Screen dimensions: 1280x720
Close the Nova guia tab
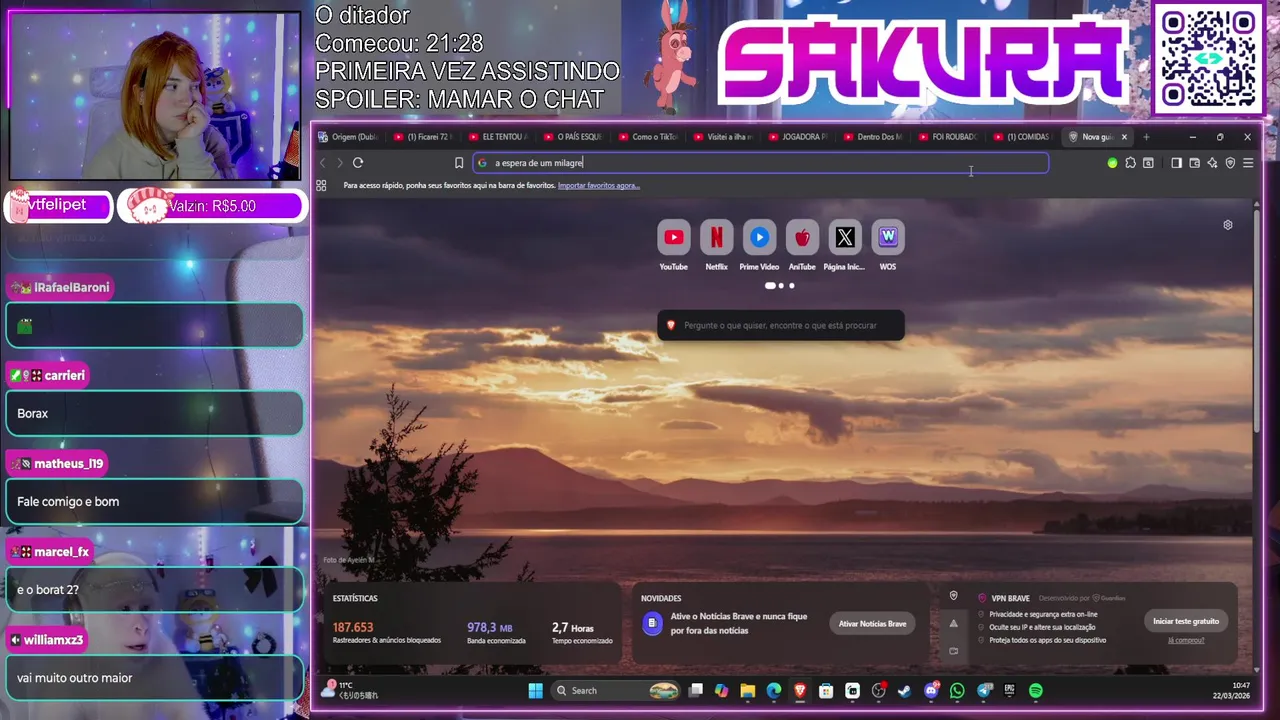tap(1124, 137)
